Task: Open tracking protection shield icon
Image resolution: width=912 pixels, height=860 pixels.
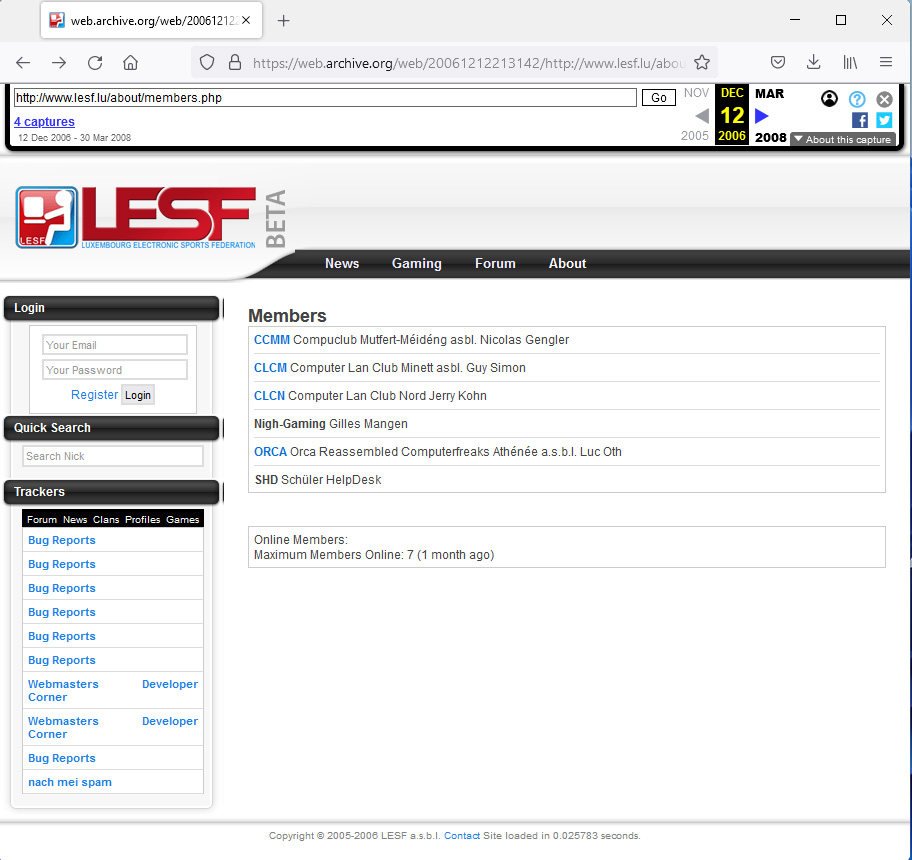Action: tap(207, 62)
